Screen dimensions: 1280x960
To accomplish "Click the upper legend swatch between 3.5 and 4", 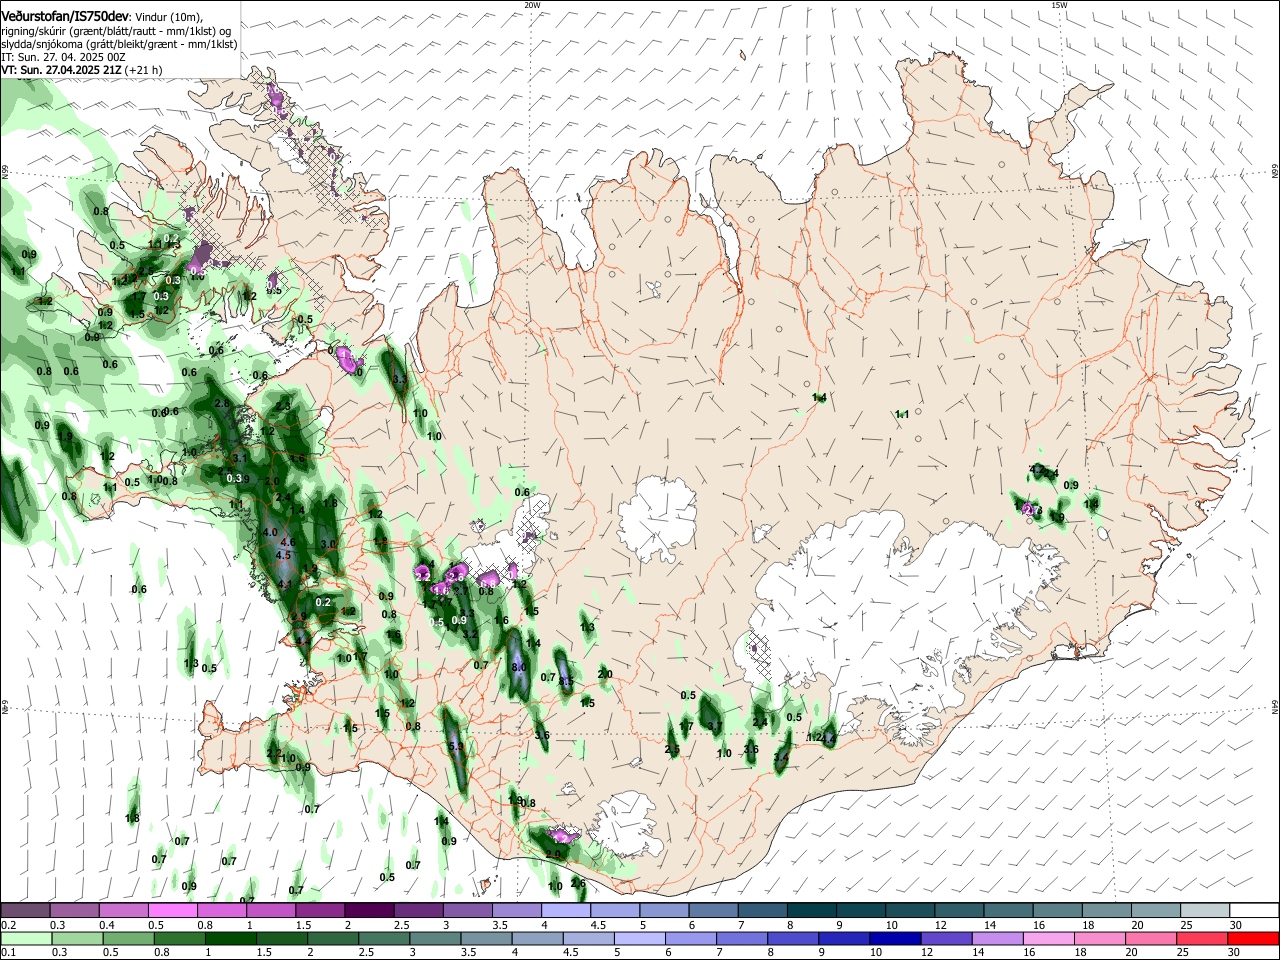I will [x=515, y=911].
